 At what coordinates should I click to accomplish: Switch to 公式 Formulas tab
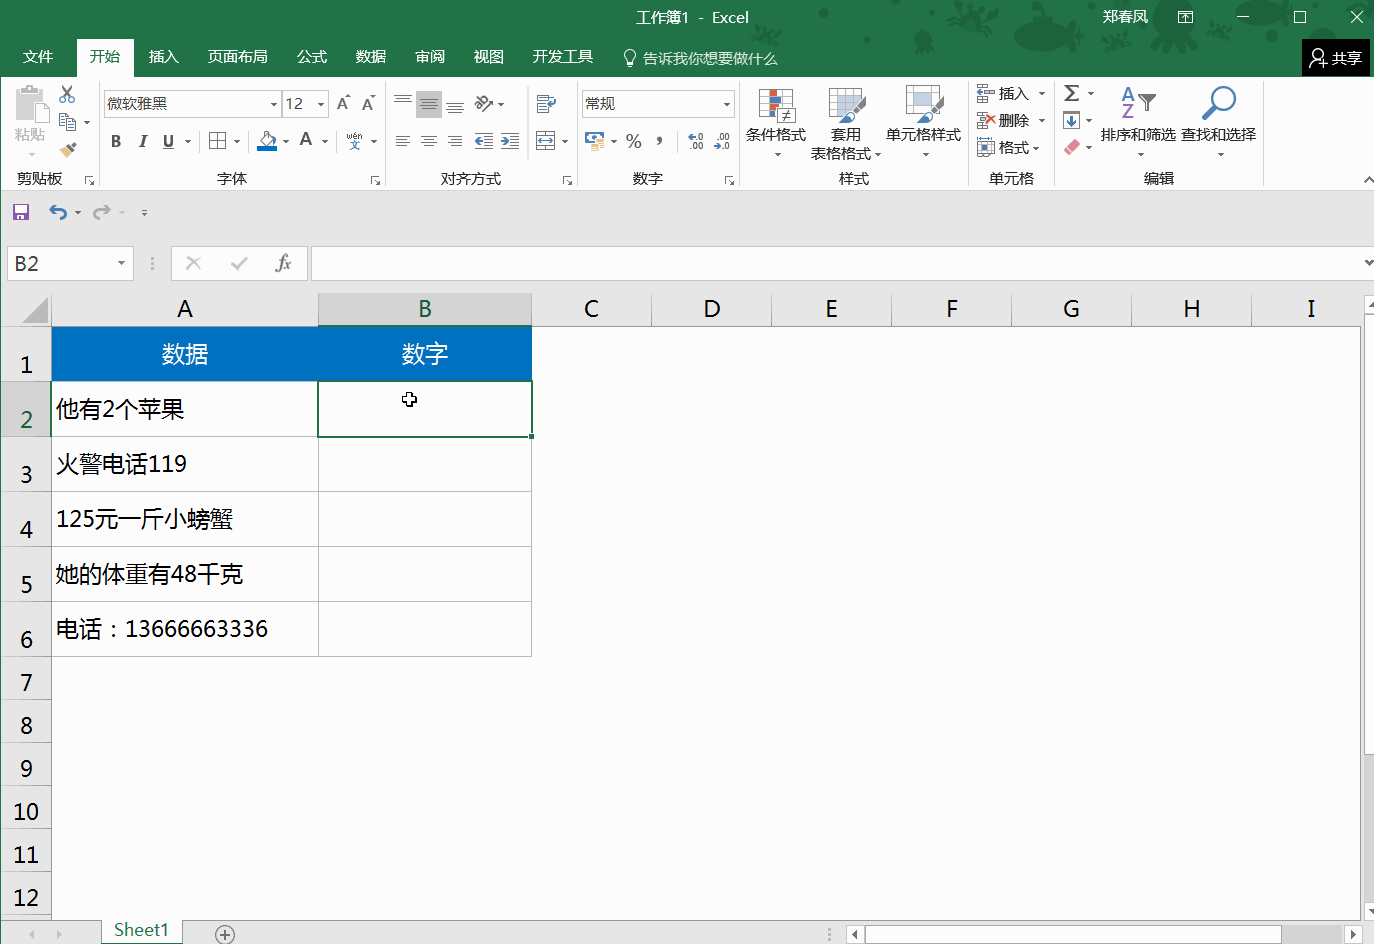(x=312, y=57)
